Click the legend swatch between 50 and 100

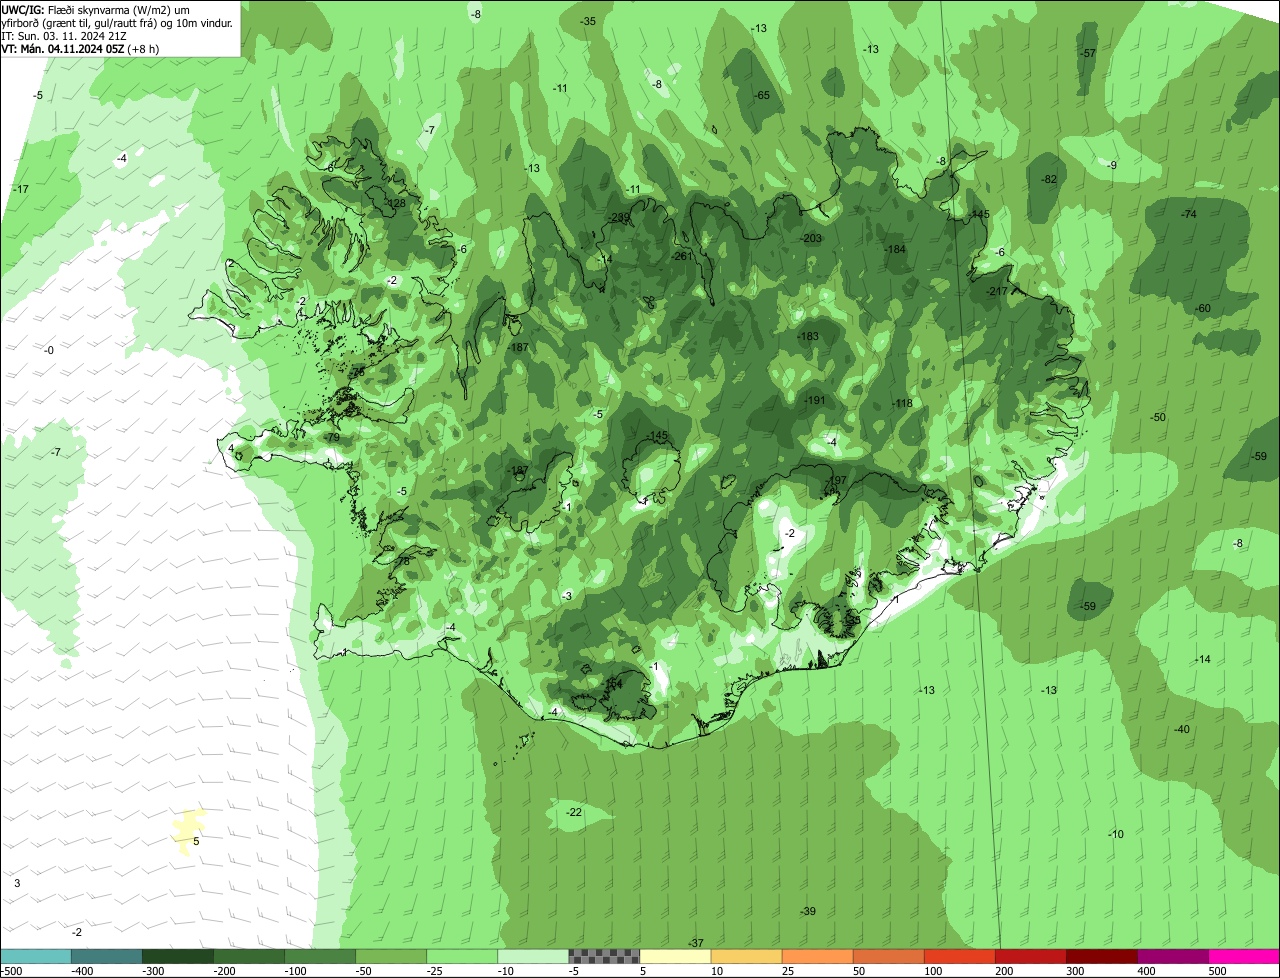coord(888,956)
